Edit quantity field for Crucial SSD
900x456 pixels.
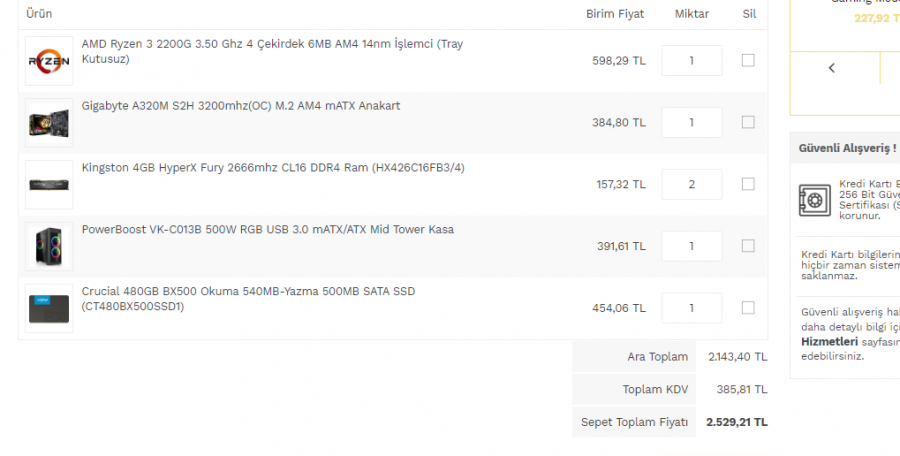coord(692,308)
